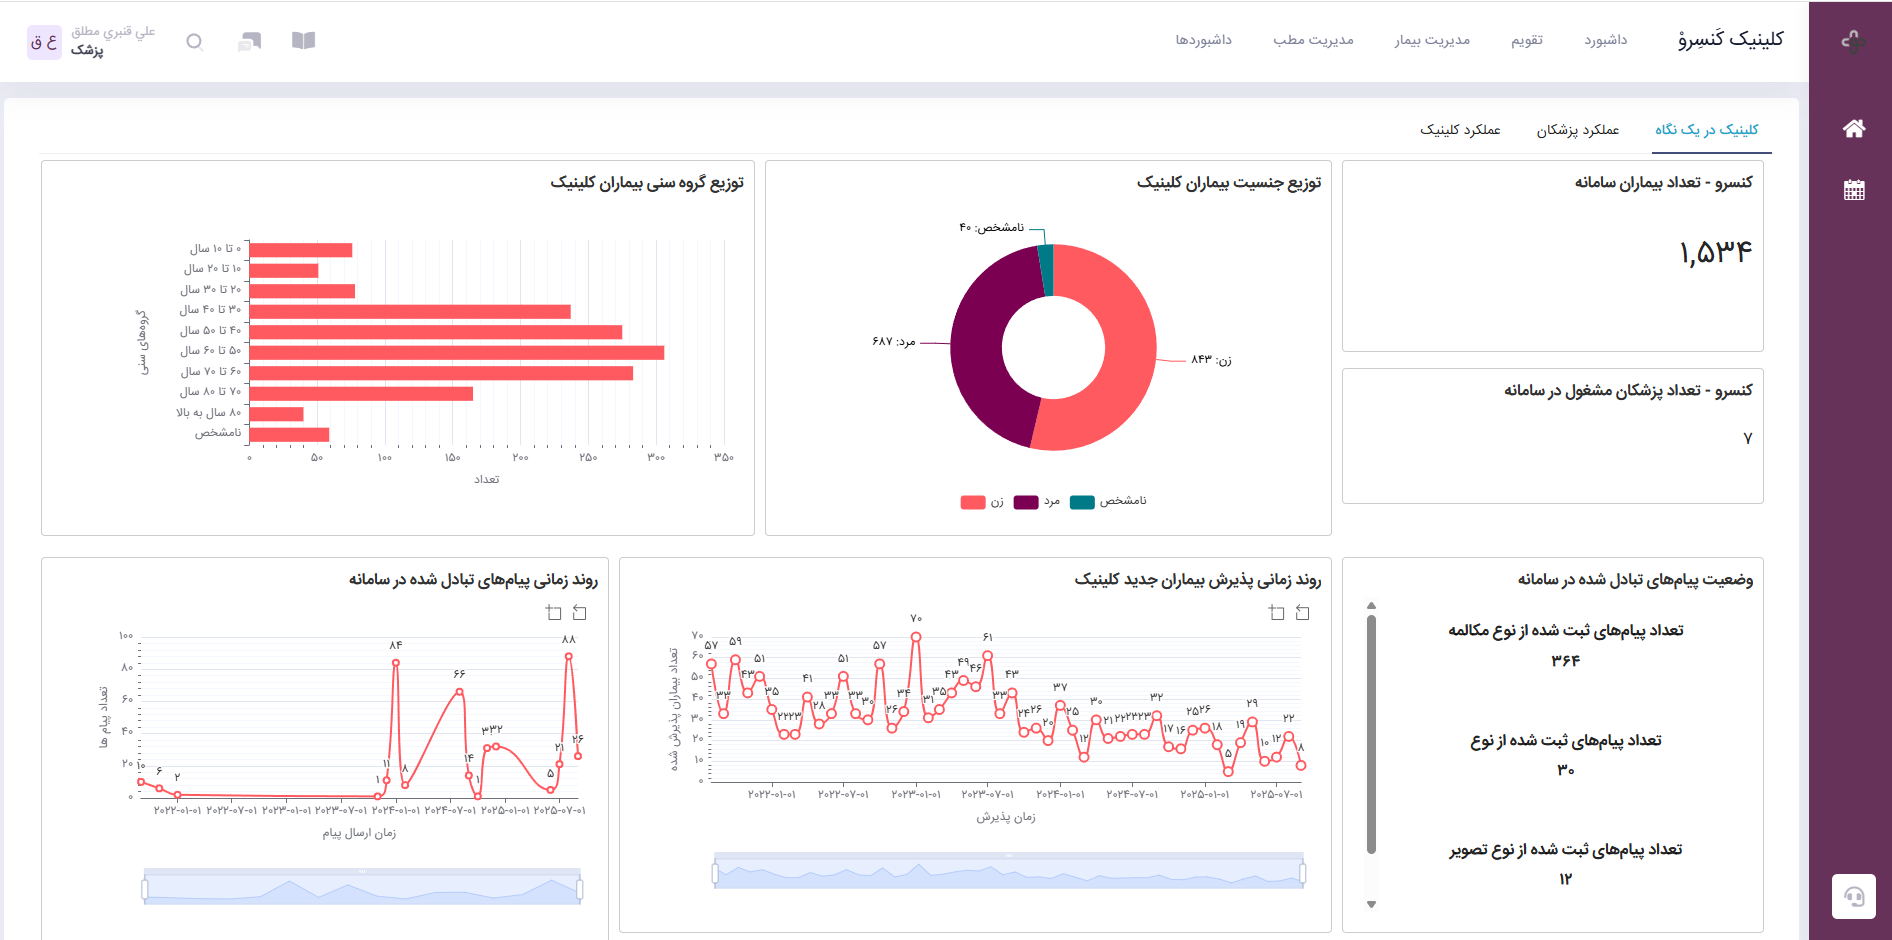The width and height of the screenshot is (1892, 940).
Task: Open the book guide icon in header
Action: pyautogui.click(x=303, y=40)
